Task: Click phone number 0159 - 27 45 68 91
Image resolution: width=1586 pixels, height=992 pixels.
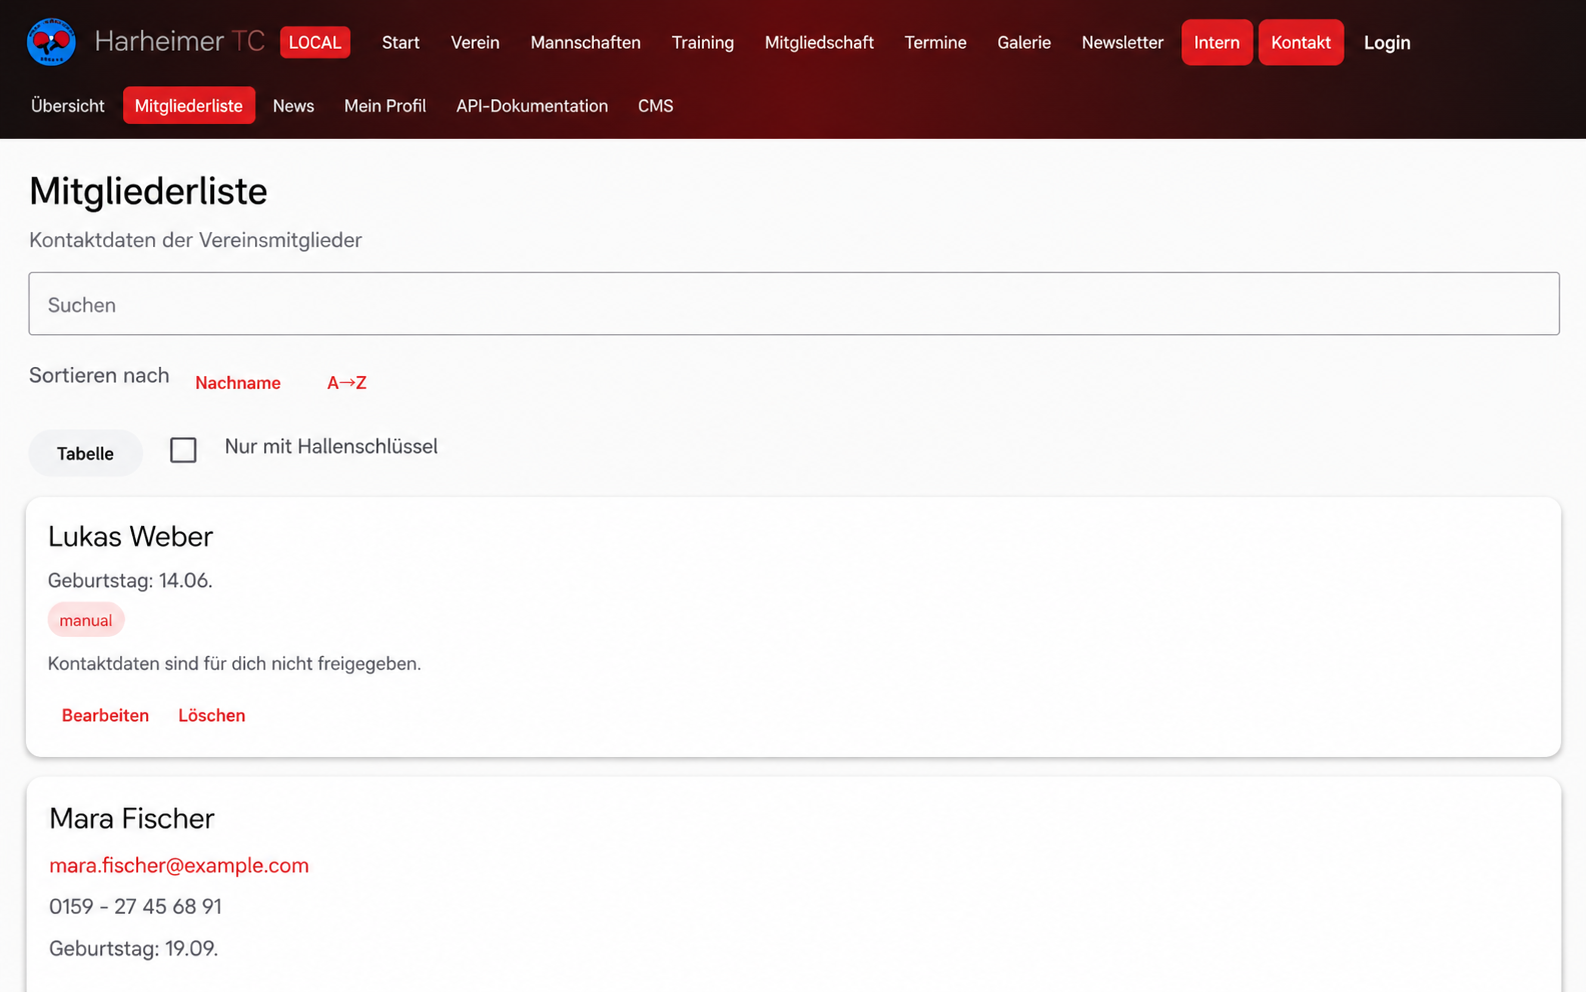Action: tap(135, 907)
